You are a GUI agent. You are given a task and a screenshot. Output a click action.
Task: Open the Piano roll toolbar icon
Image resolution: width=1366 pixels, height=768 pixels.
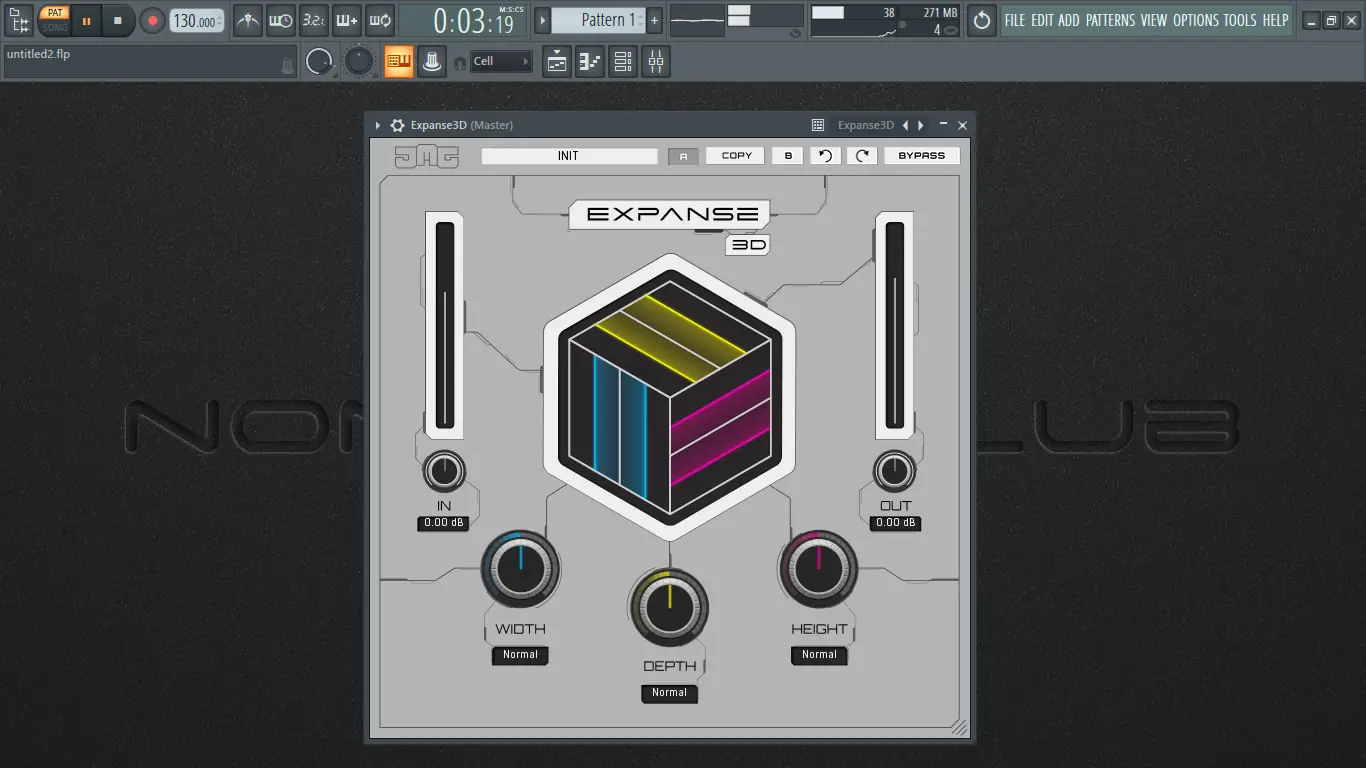click(589, 61)
